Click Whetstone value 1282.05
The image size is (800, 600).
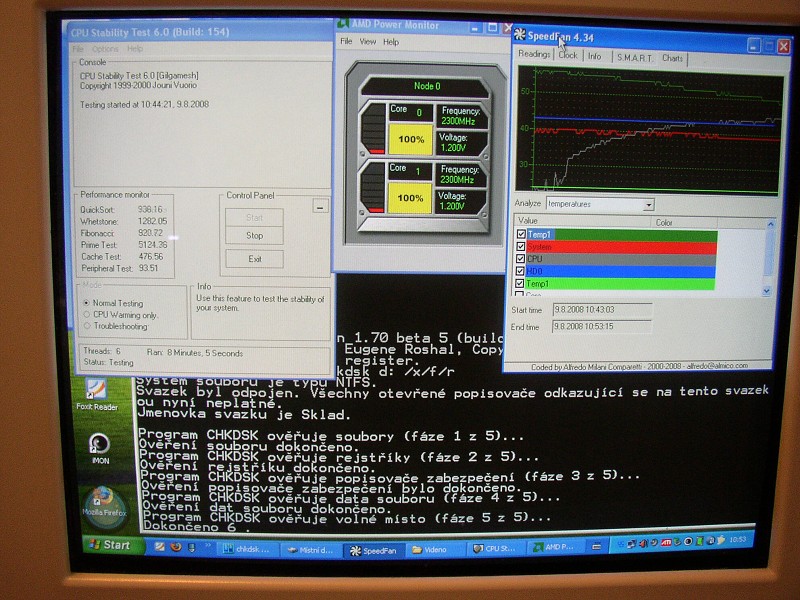[x=152, y=221]
